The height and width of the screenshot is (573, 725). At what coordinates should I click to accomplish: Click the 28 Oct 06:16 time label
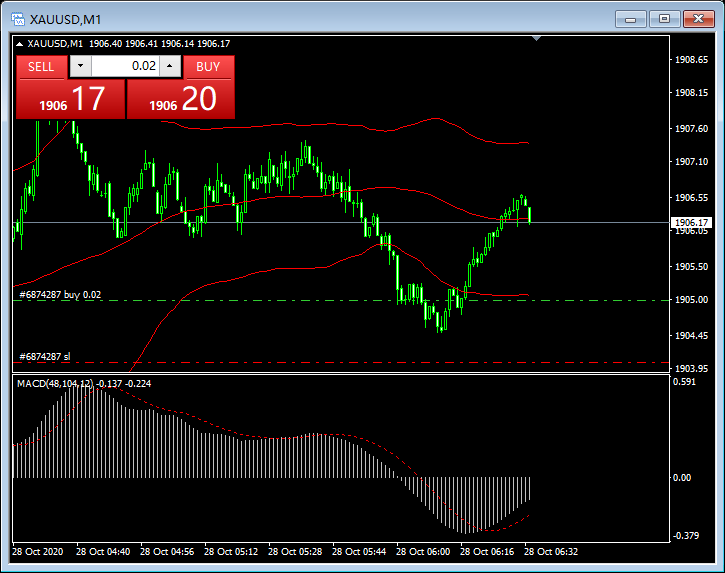tap(487, 552)
